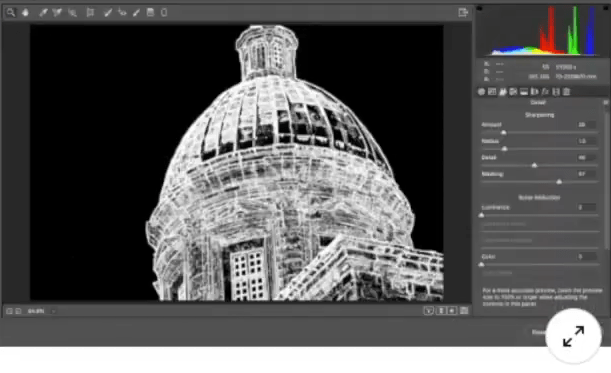Screen dimensions: 611x373
Task: Open the Detail panel options menu
Action: coord(606,103)
